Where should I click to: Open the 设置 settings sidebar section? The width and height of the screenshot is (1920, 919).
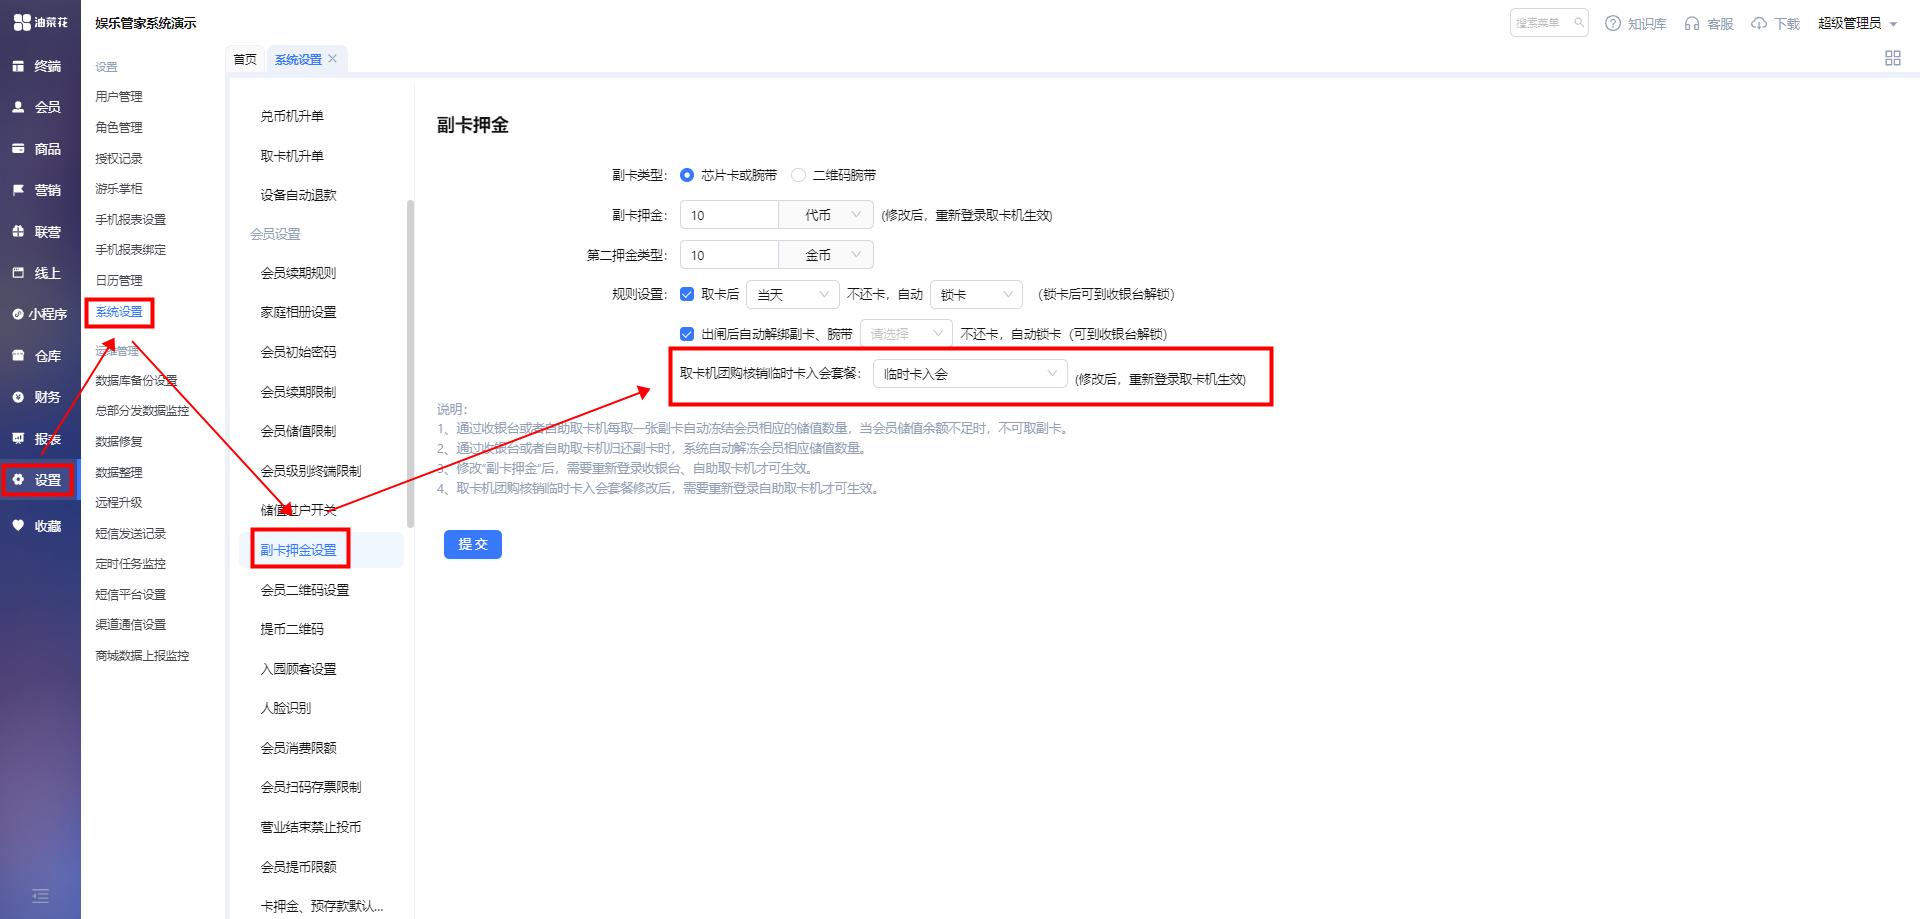coord(37,480)
